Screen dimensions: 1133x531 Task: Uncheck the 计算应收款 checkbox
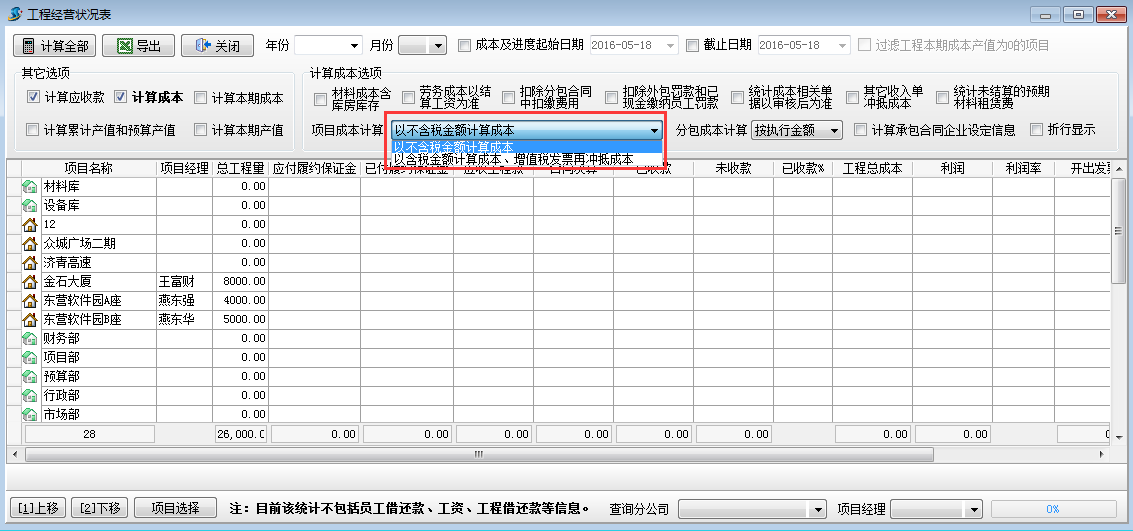(34, 98)
